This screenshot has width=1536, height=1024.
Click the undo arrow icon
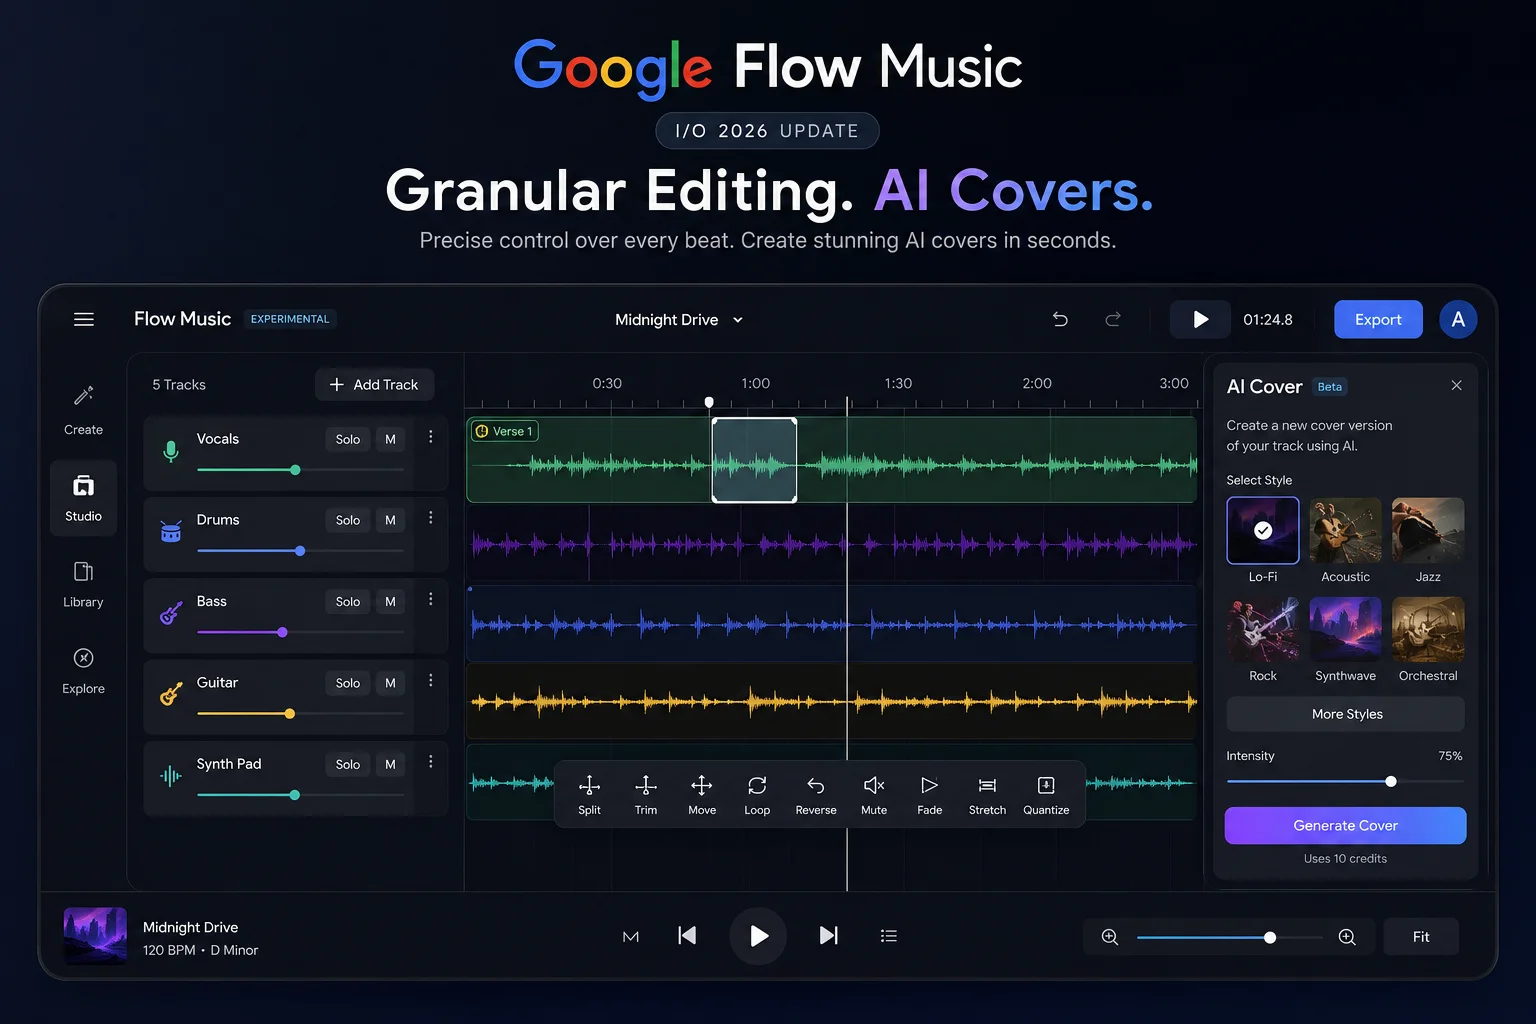pyautogui.click(x=1060, y=319)
